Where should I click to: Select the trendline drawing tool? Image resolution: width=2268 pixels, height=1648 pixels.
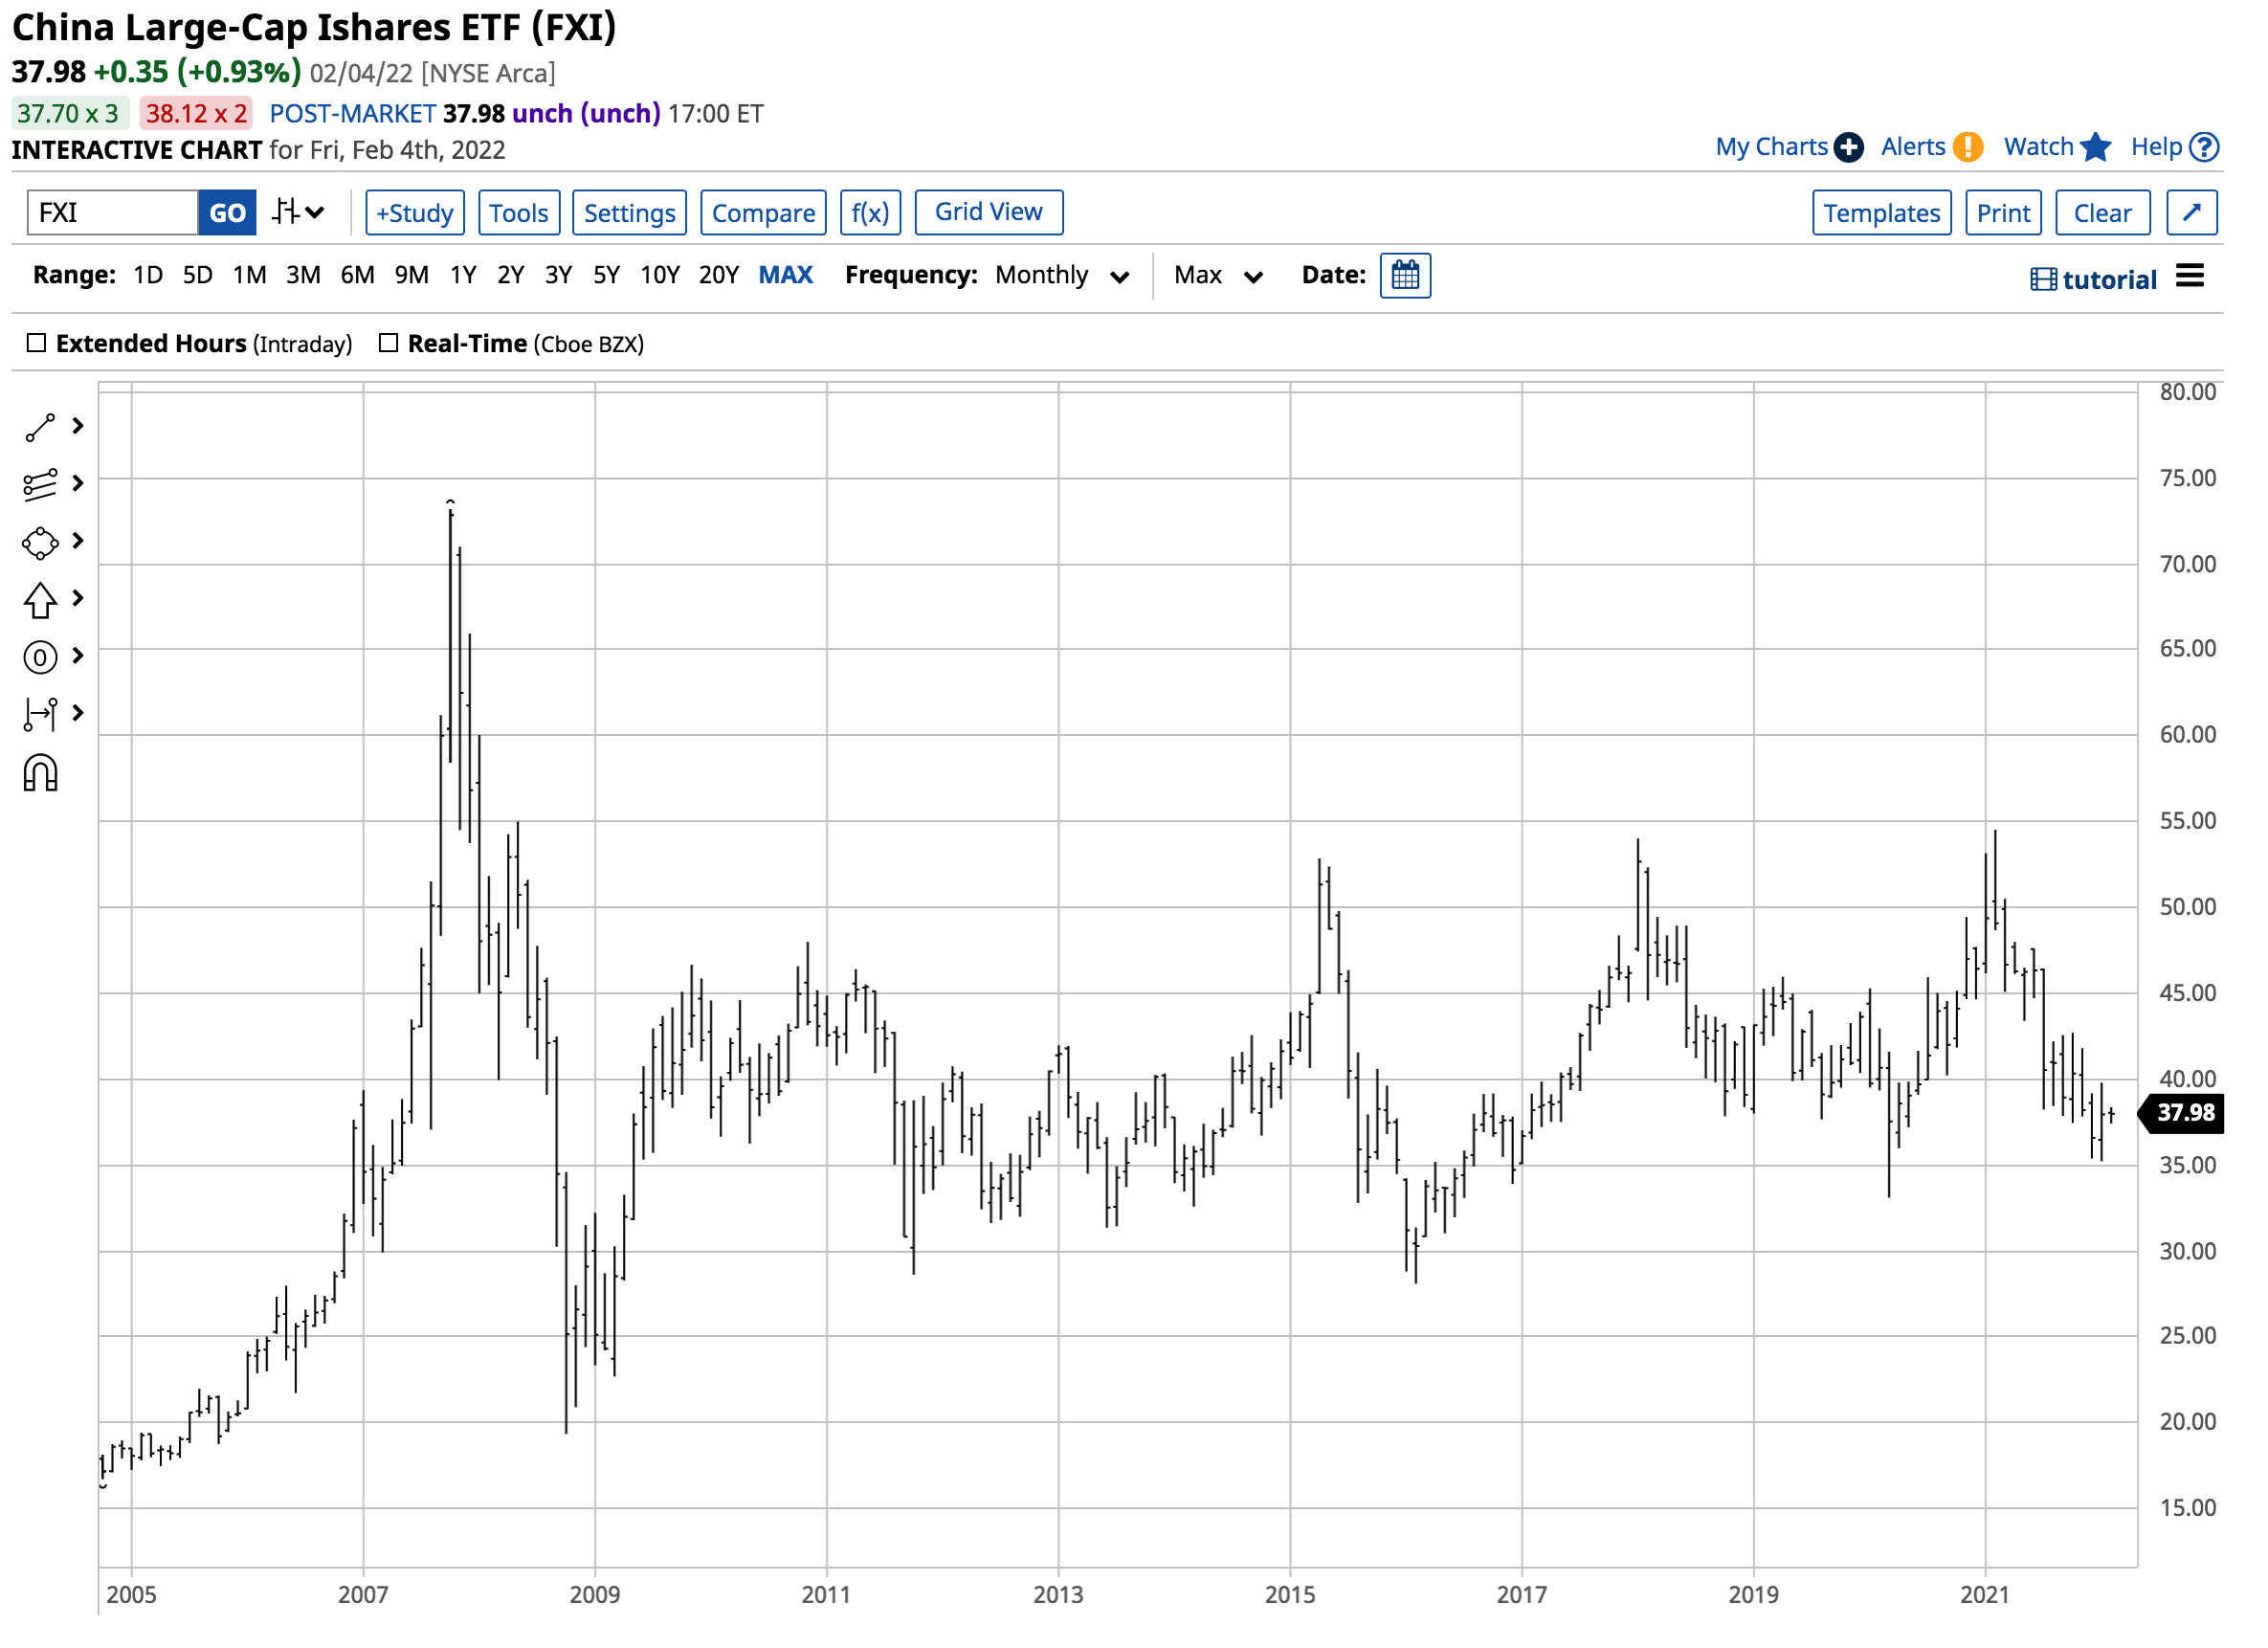coord(40,426)
